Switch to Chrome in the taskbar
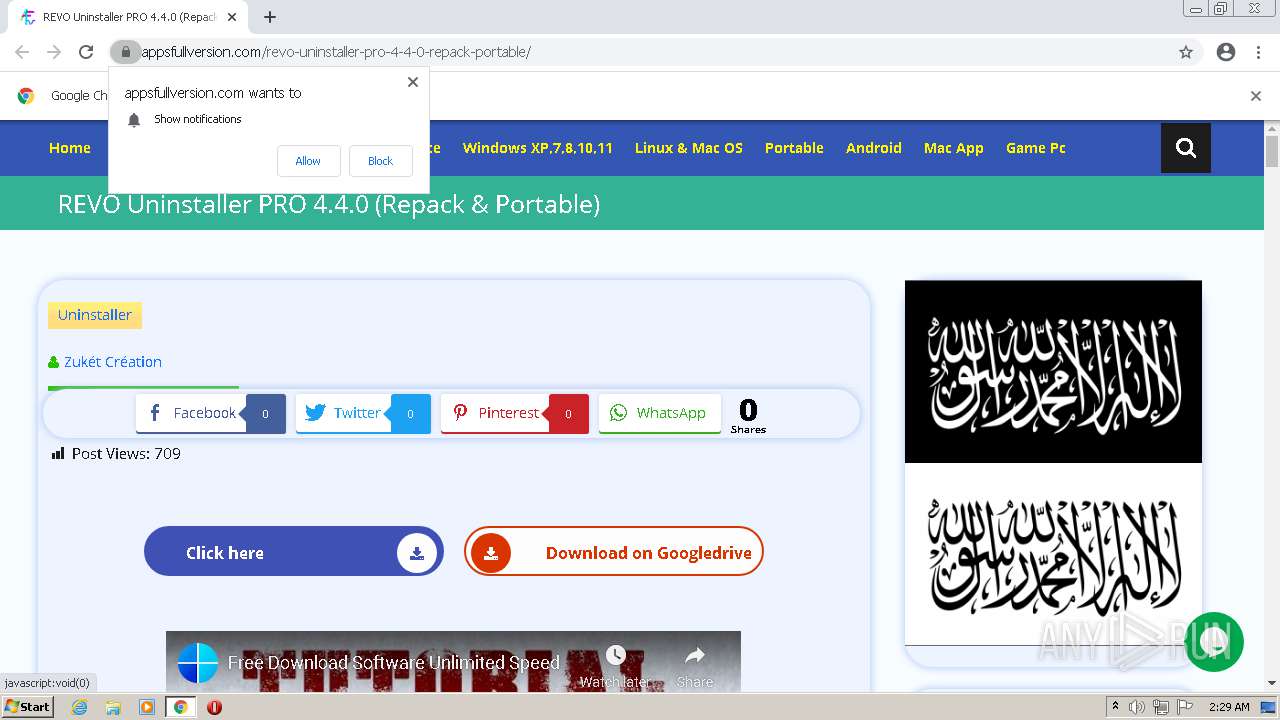 (181, 707)
